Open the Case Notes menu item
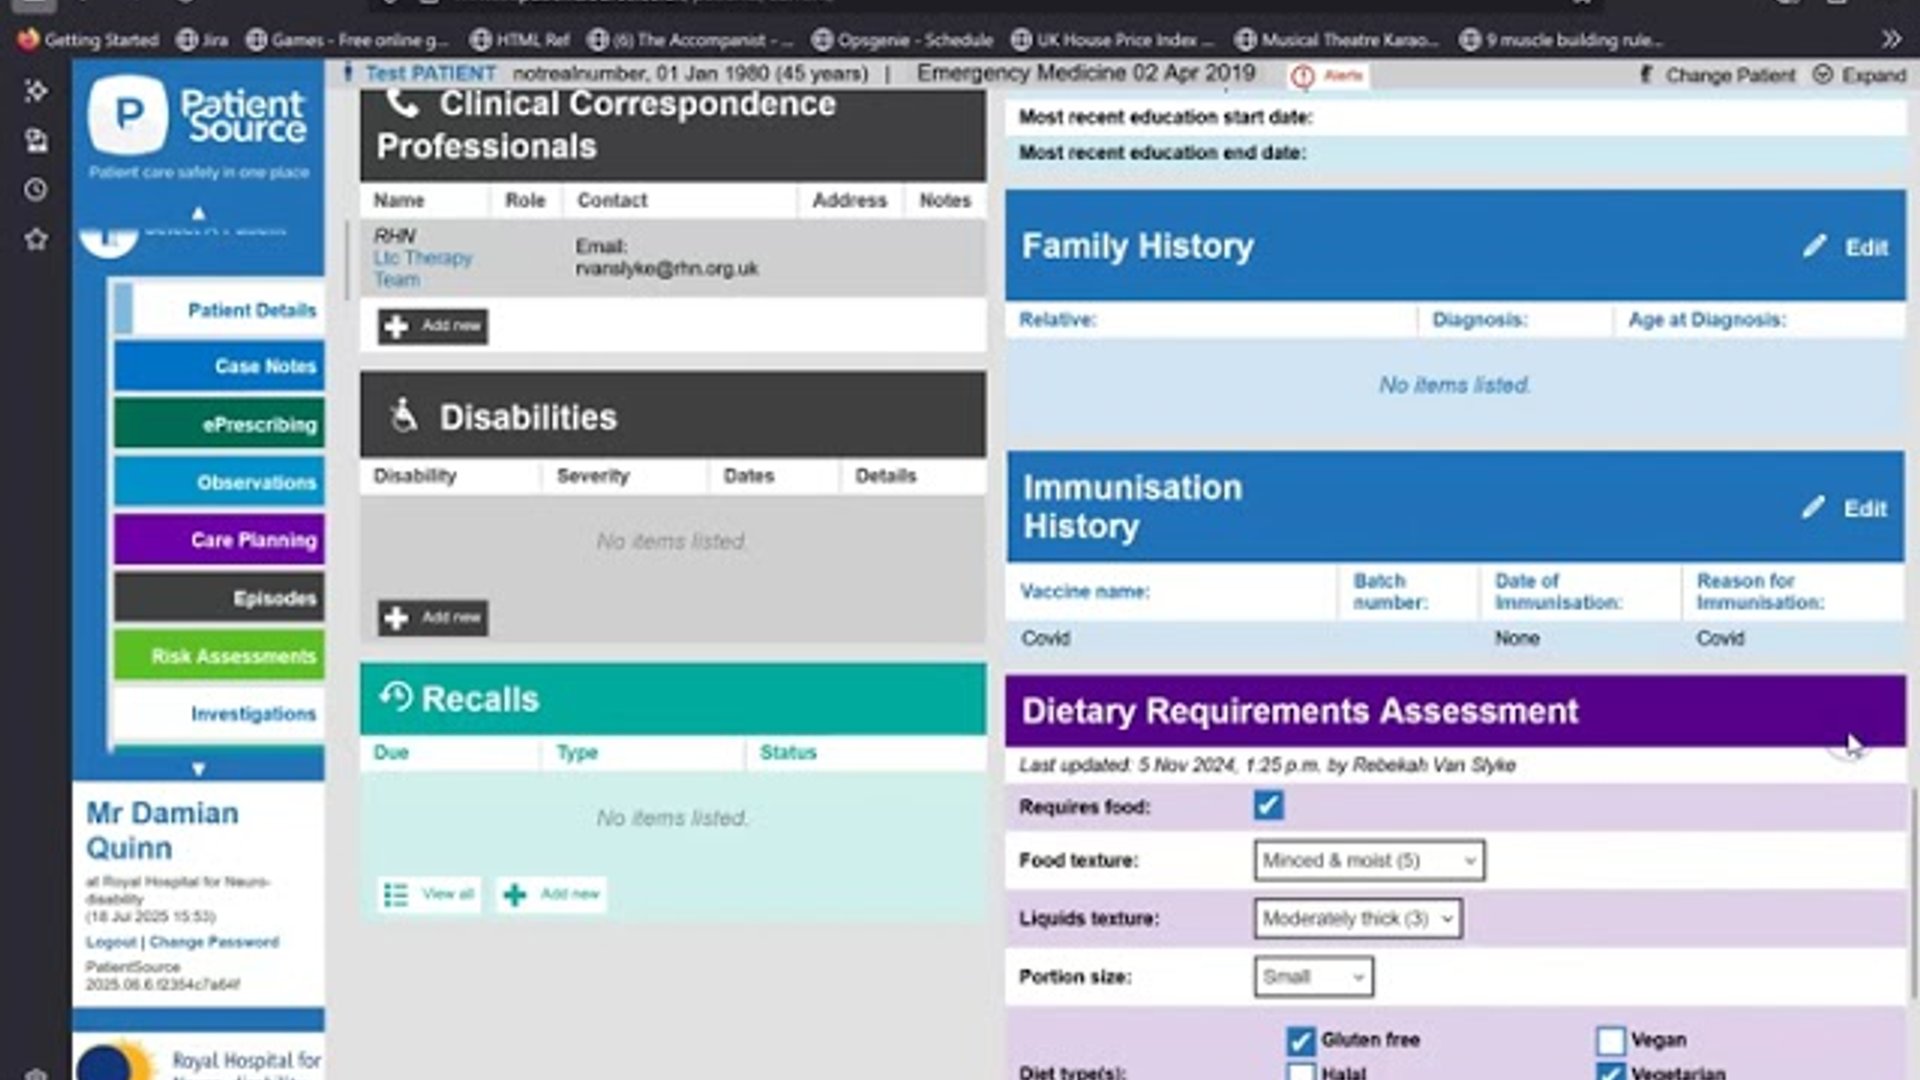The image size is (1920, 1080). coord(219,366)
